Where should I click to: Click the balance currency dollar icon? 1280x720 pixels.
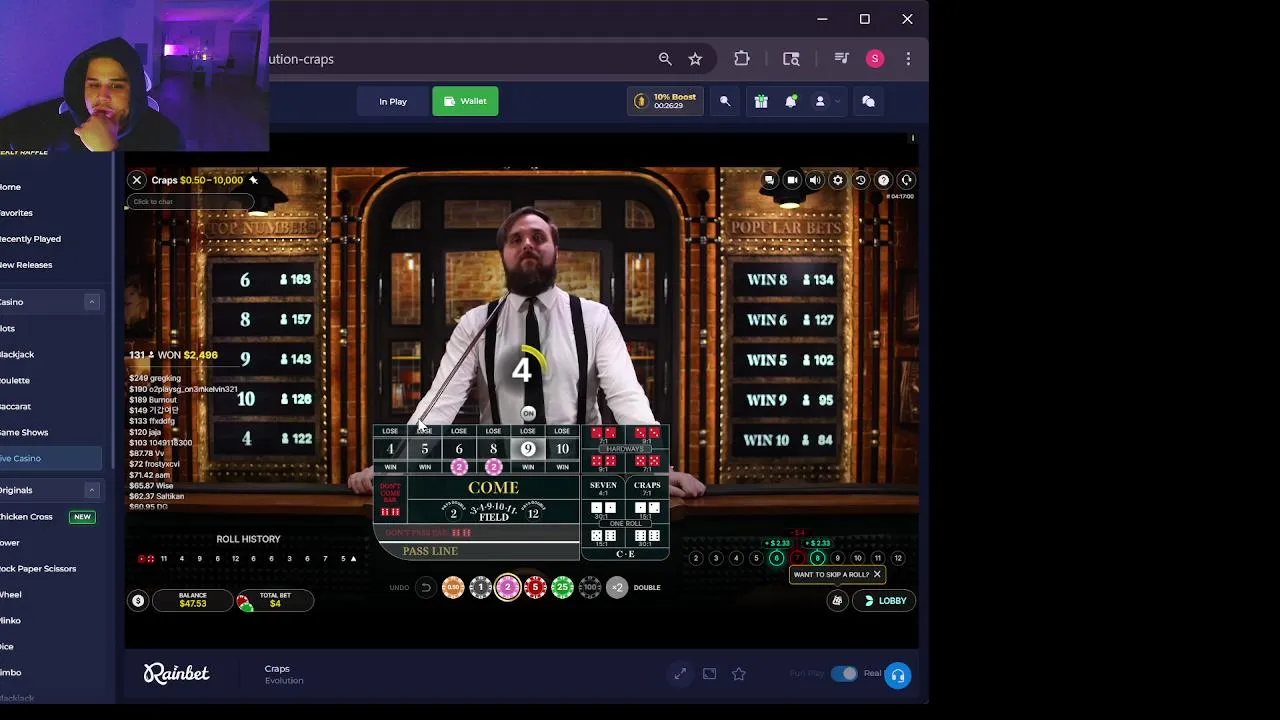coord(138,601)
